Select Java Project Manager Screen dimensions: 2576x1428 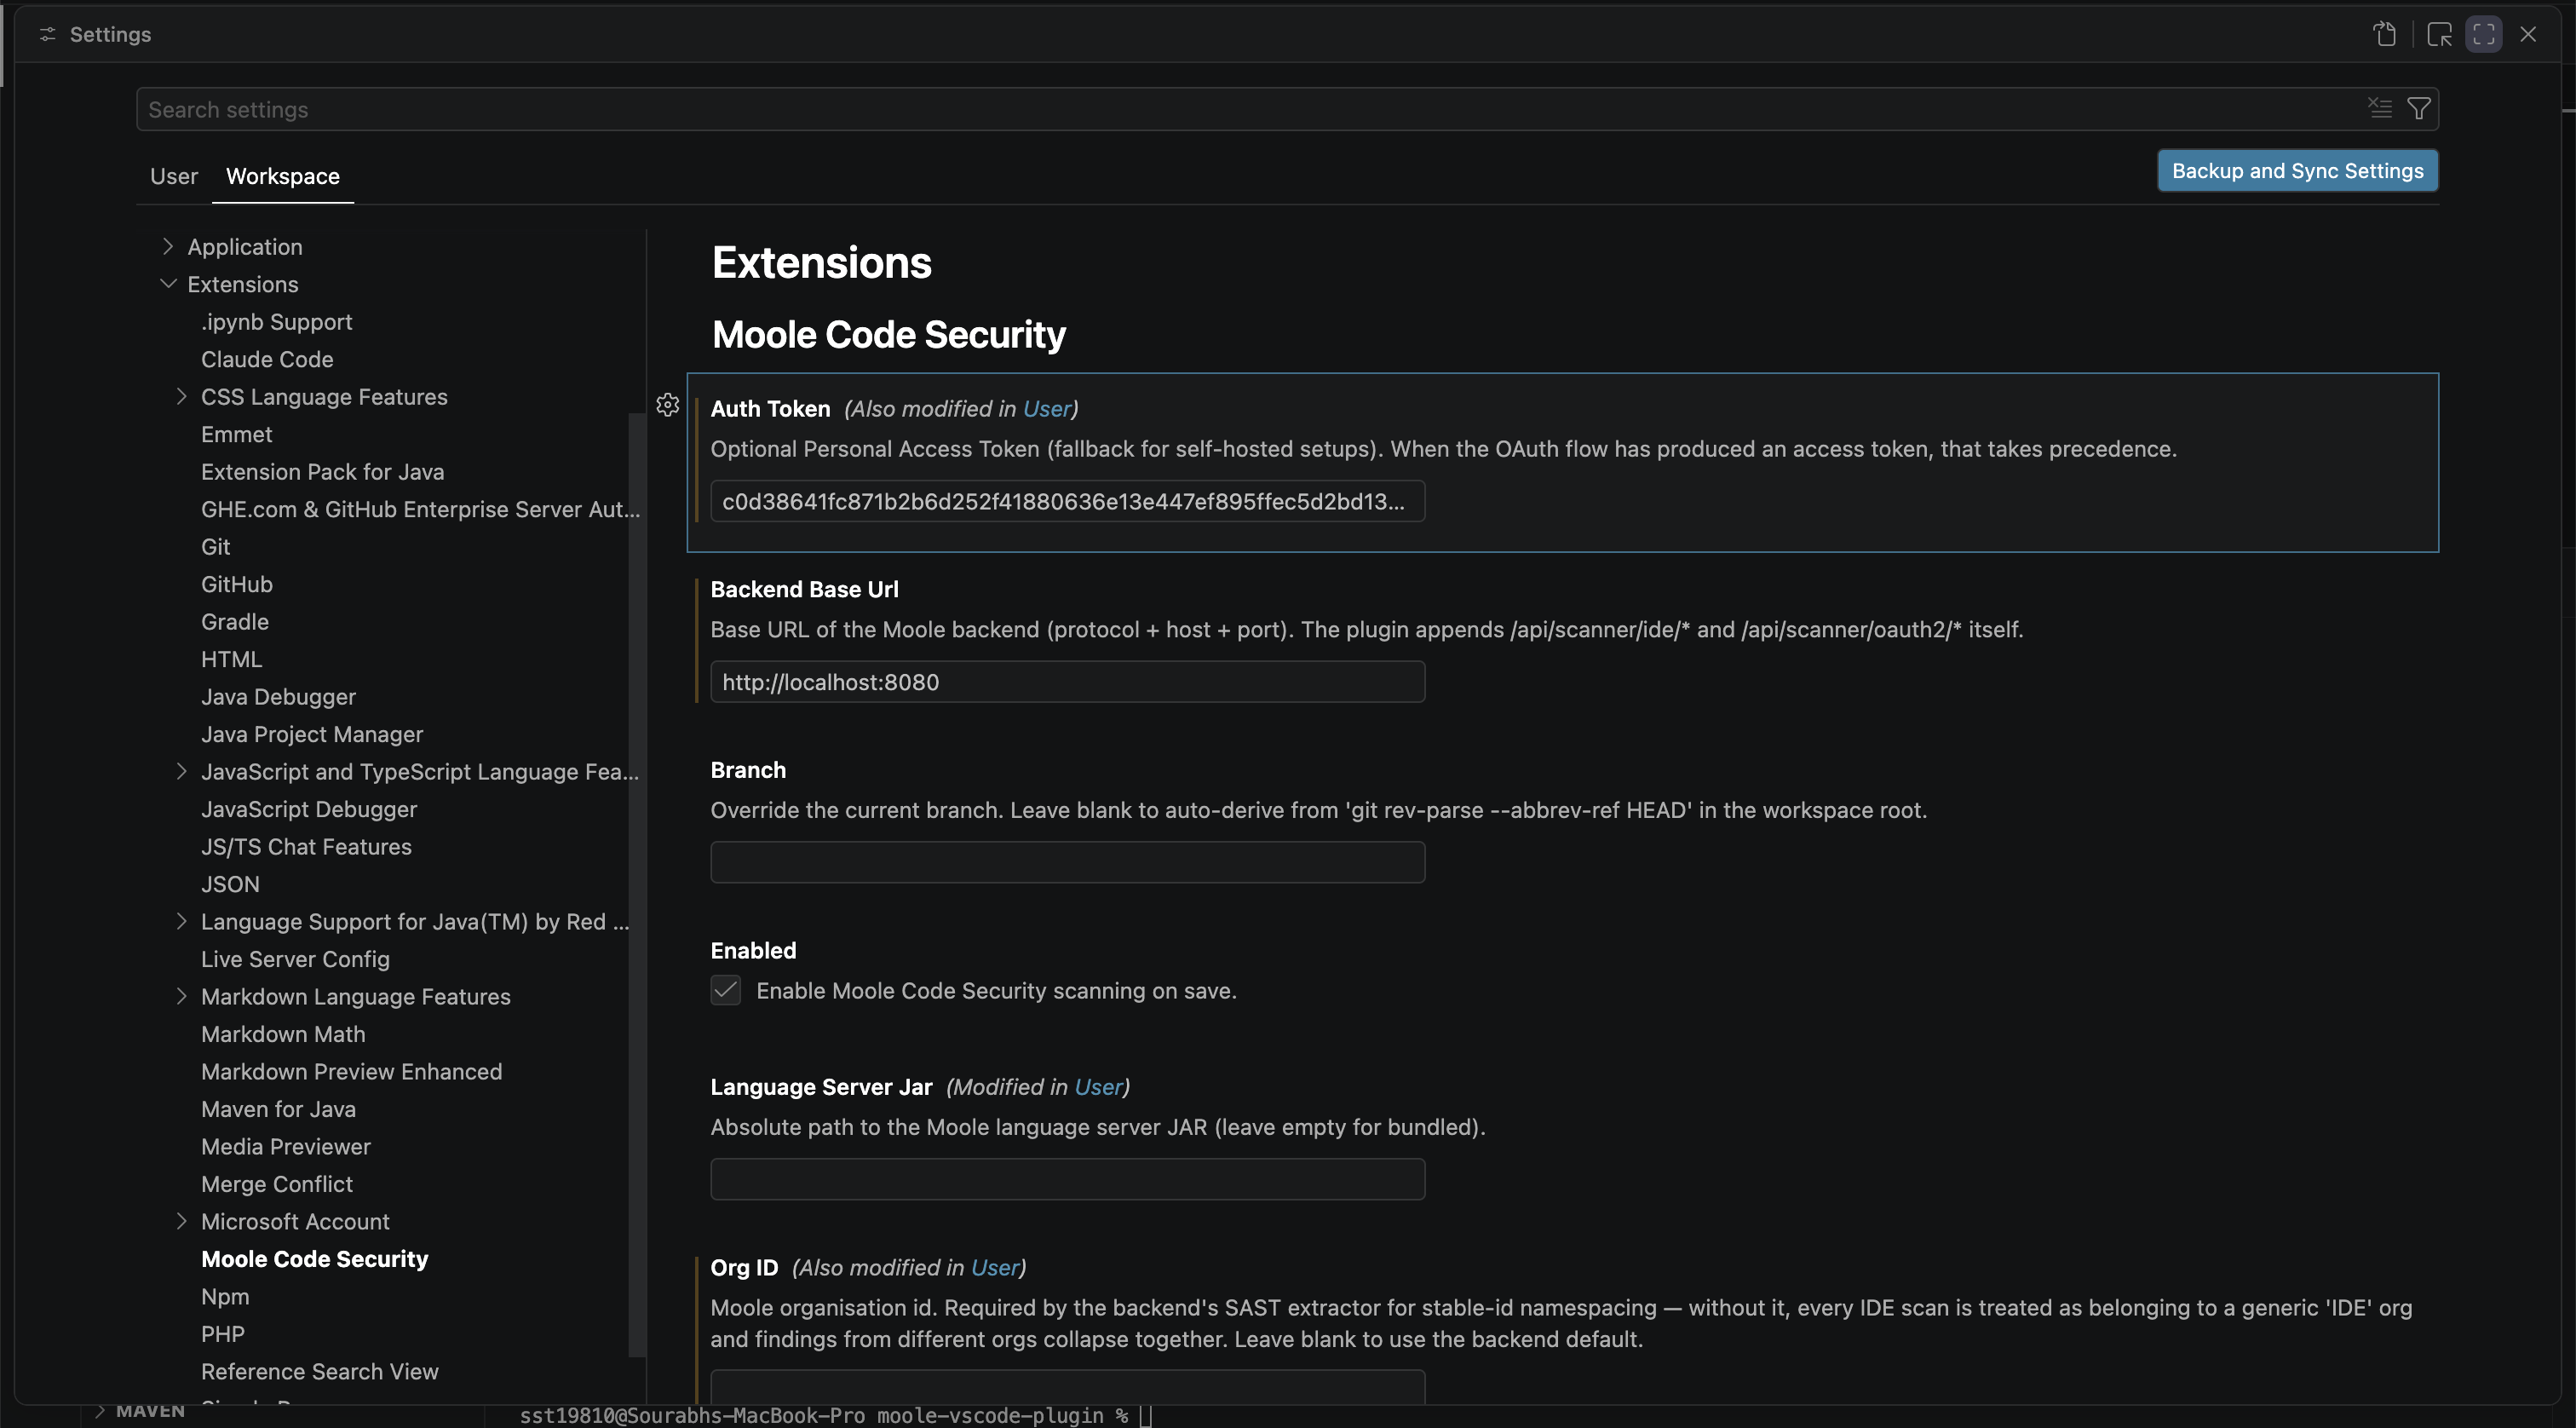click(312, 734)
